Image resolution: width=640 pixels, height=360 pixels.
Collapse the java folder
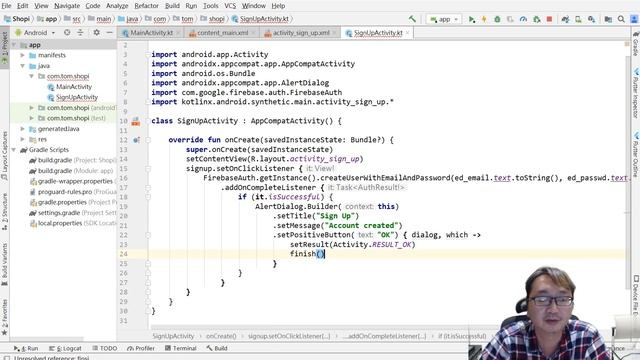pos(23,66)
